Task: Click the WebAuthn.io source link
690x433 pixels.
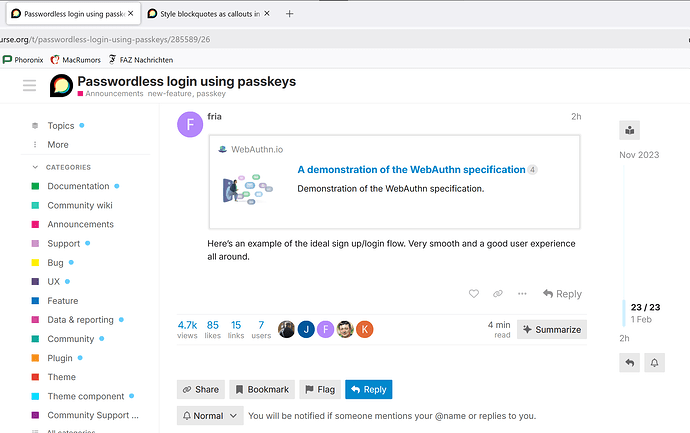Action: tap(257, 150)
